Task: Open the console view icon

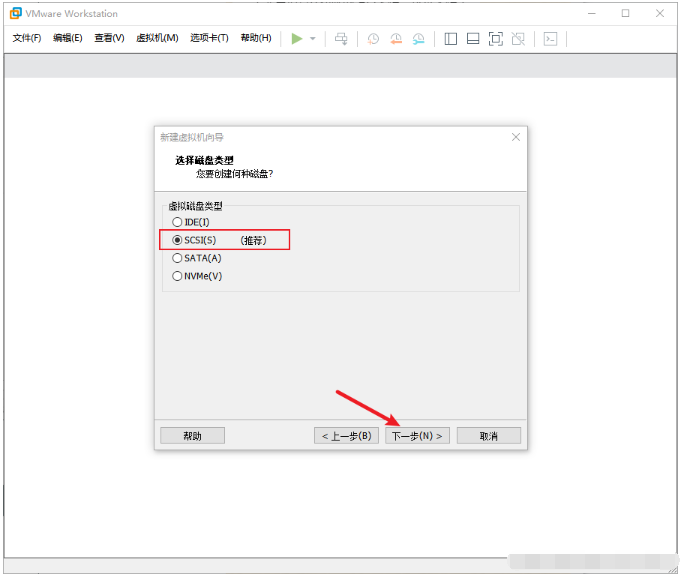Action: pyautogui.click(x=550, y=38)
